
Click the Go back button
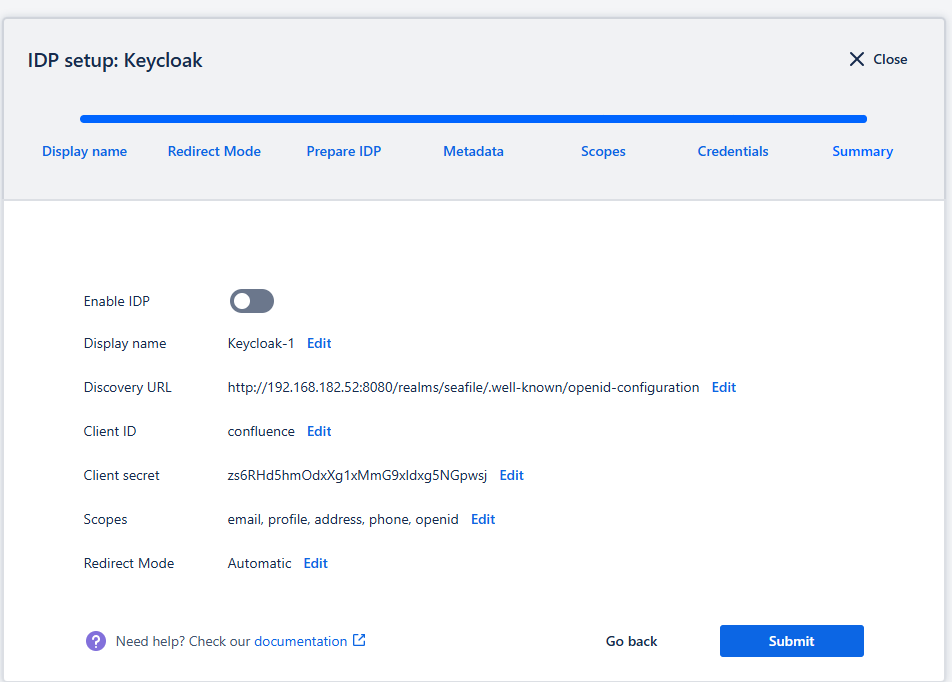point(631,641)
